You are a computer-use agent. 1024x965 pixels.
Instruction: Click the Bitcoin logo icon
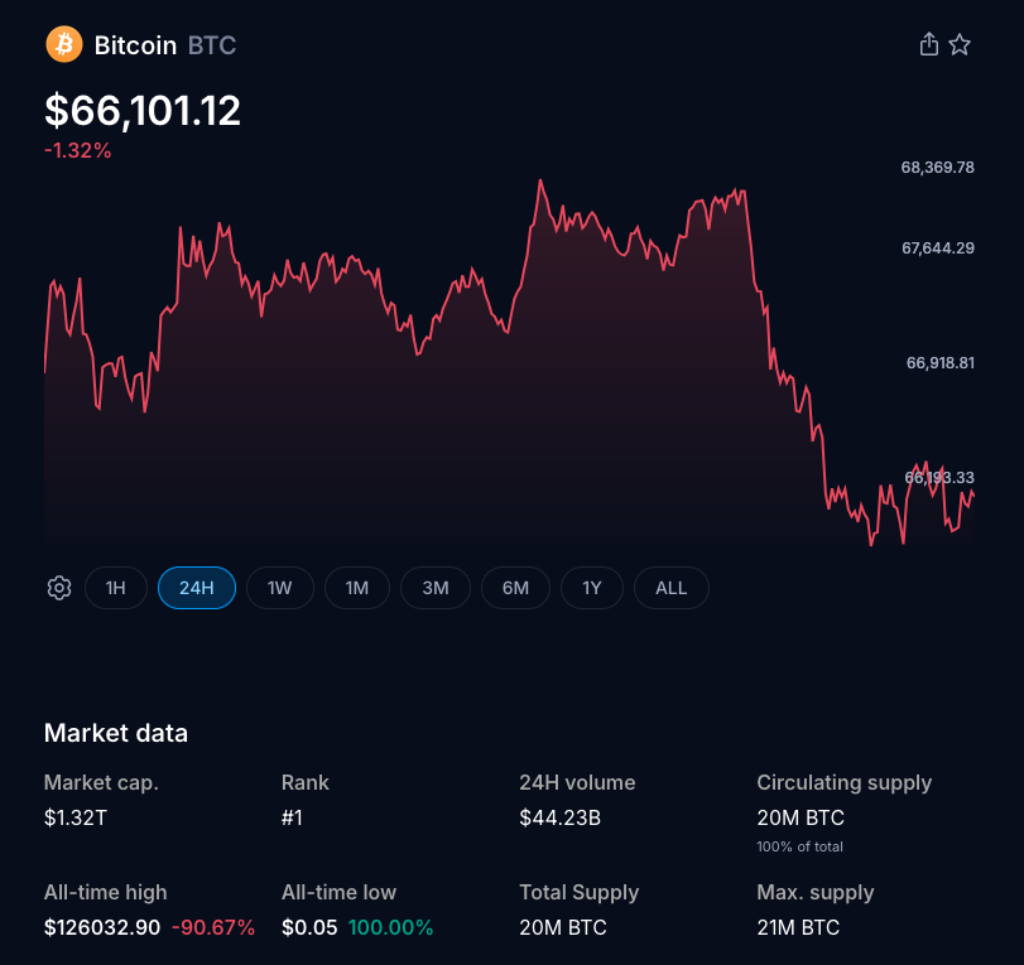pyautogui.click(x=64, y=44)
